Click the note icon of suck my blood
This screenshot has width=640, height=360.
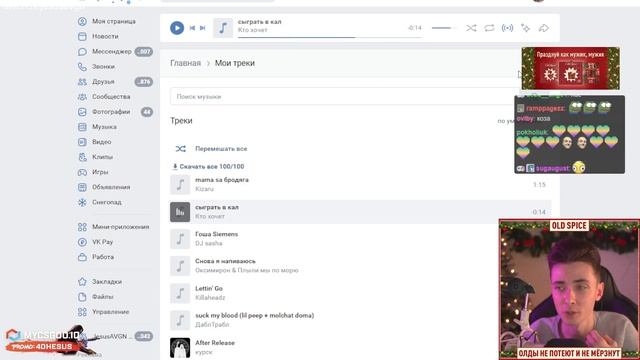pos(180,320)
